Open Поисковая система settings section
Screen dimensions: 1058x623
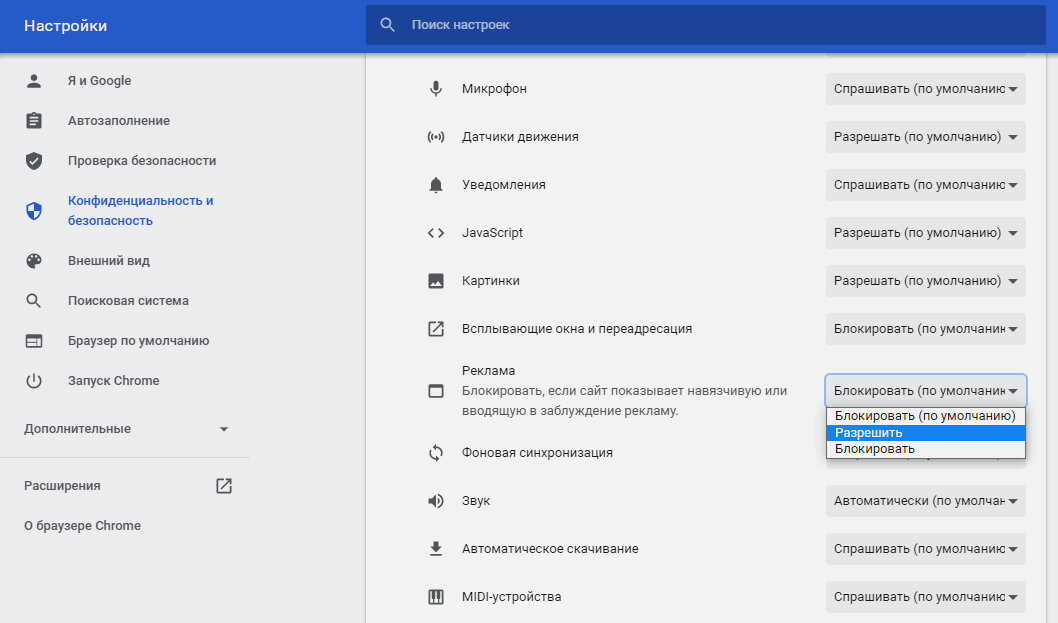tap(128, 301)
